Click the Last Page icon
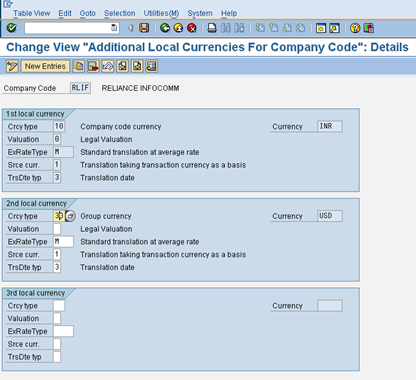The image size is (416, 380). pos(300,28)
